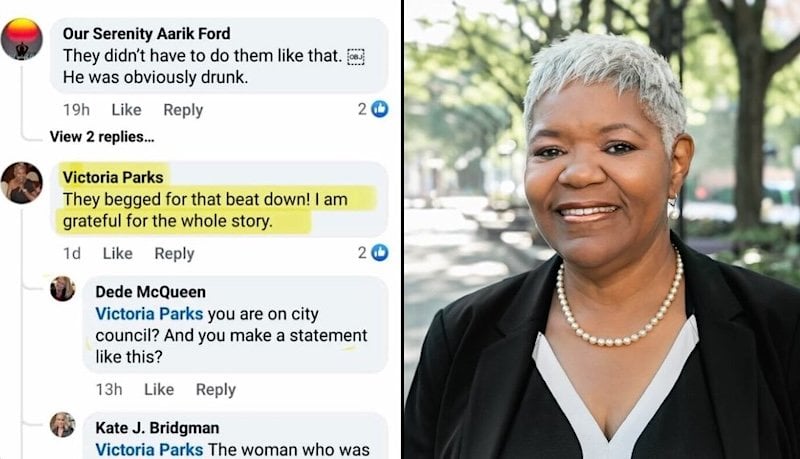Screen dimensions: 800x459
Task: Reply to Dede McQueen's comment
Action: pyautogui.click(x=216, y=390)
